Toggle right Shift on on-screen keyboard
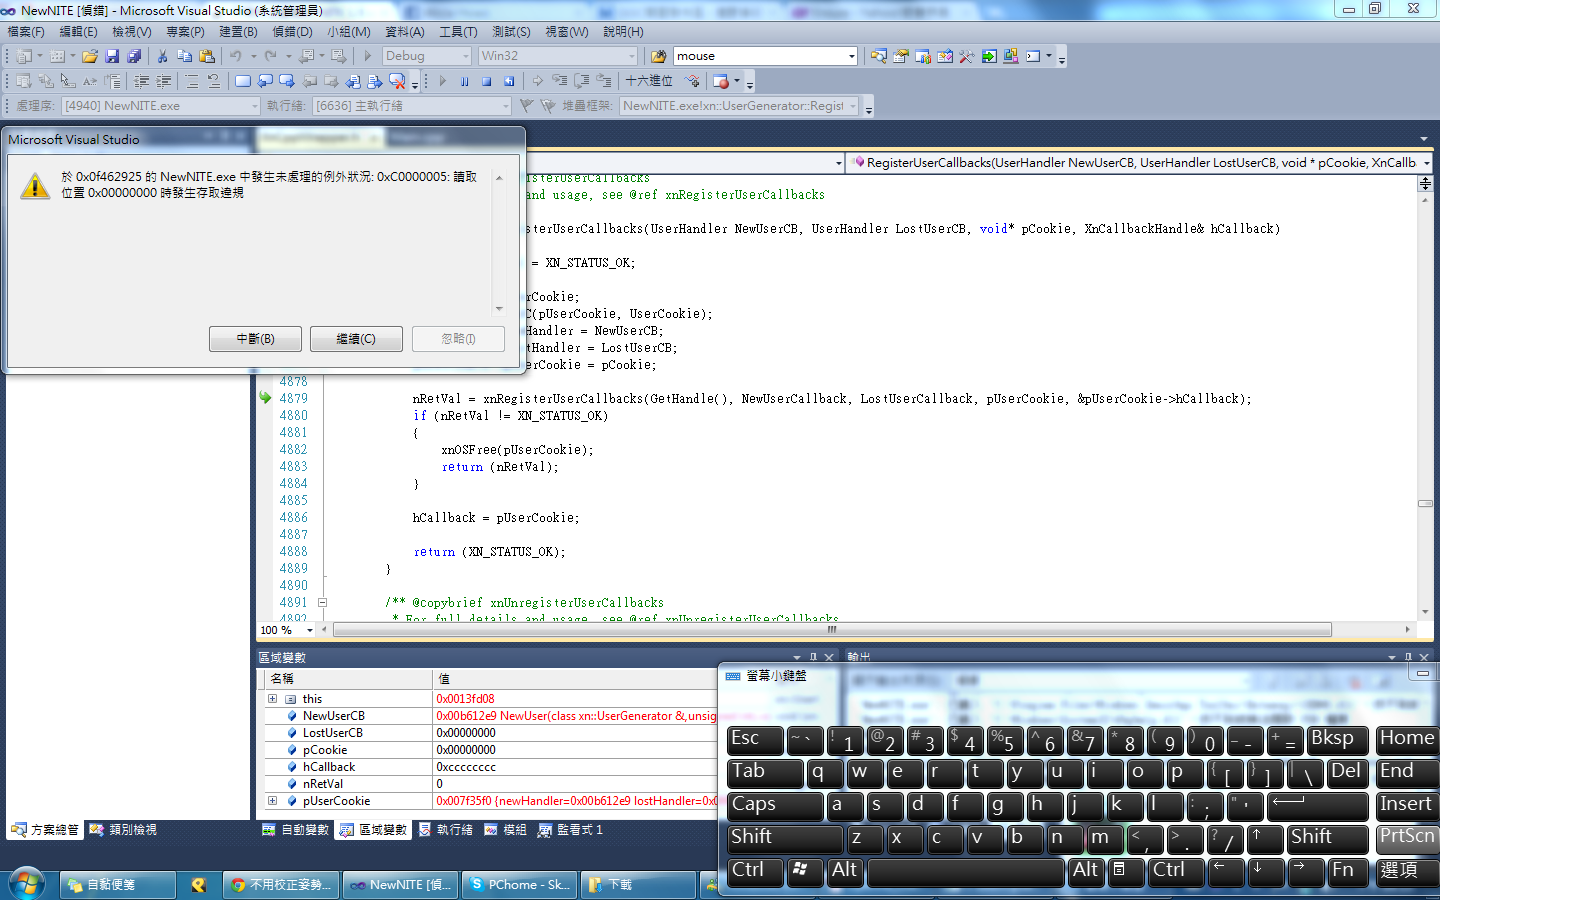Screen dimensions: 1573x900 coord(1327,838)
